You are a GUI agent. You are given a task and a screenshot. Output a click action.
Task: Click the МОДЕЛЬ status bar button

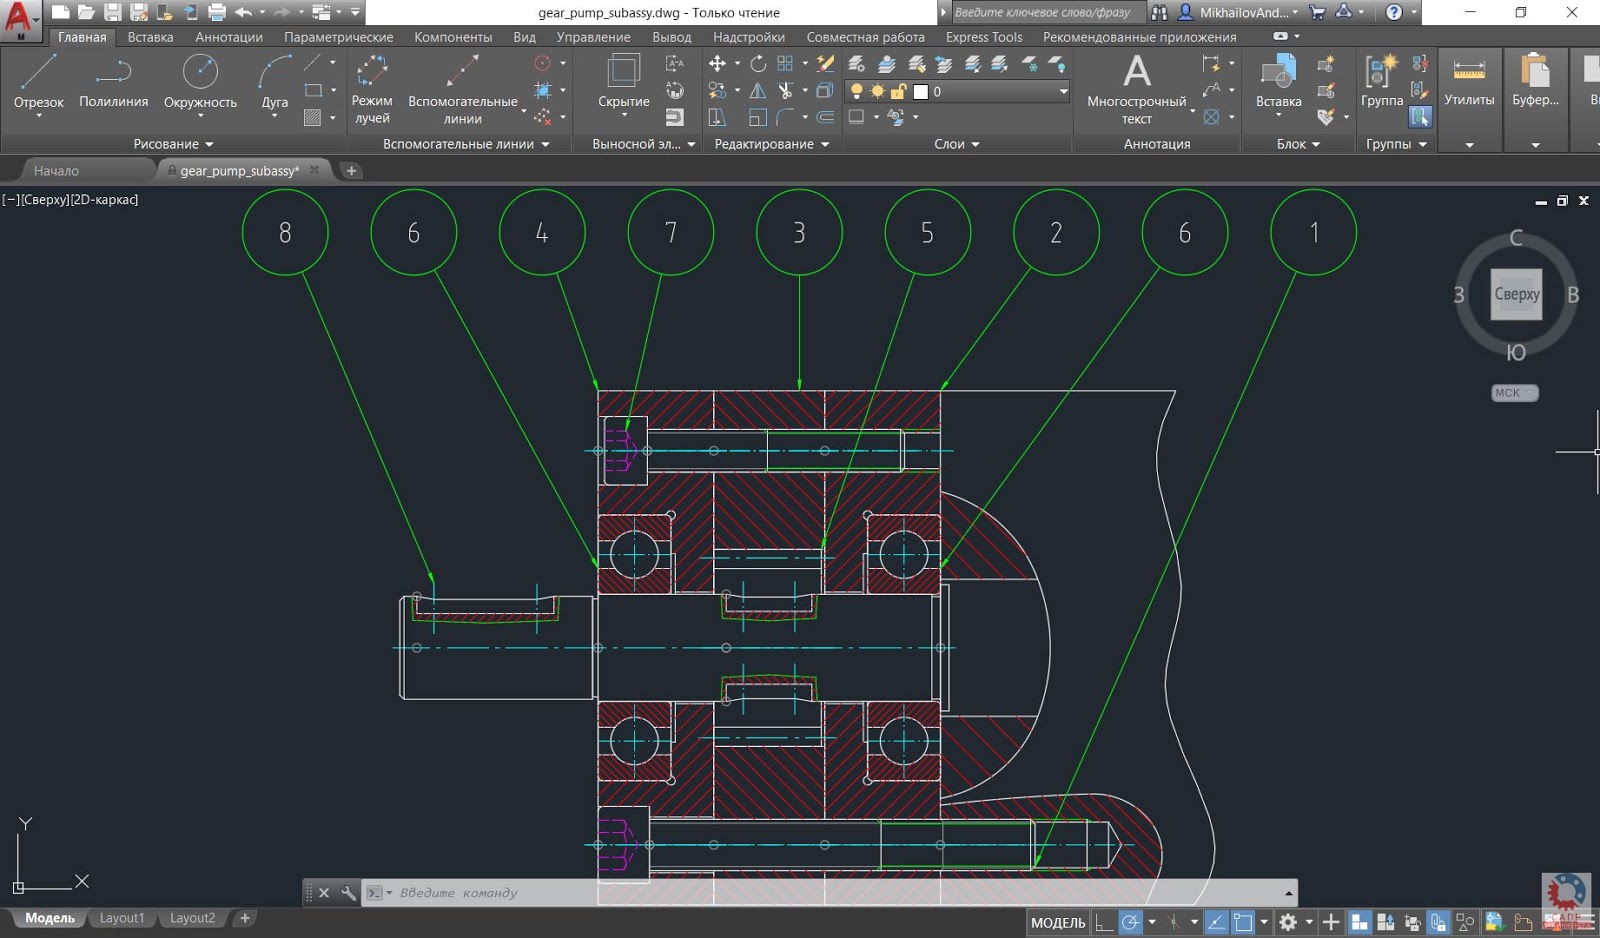1057,922
